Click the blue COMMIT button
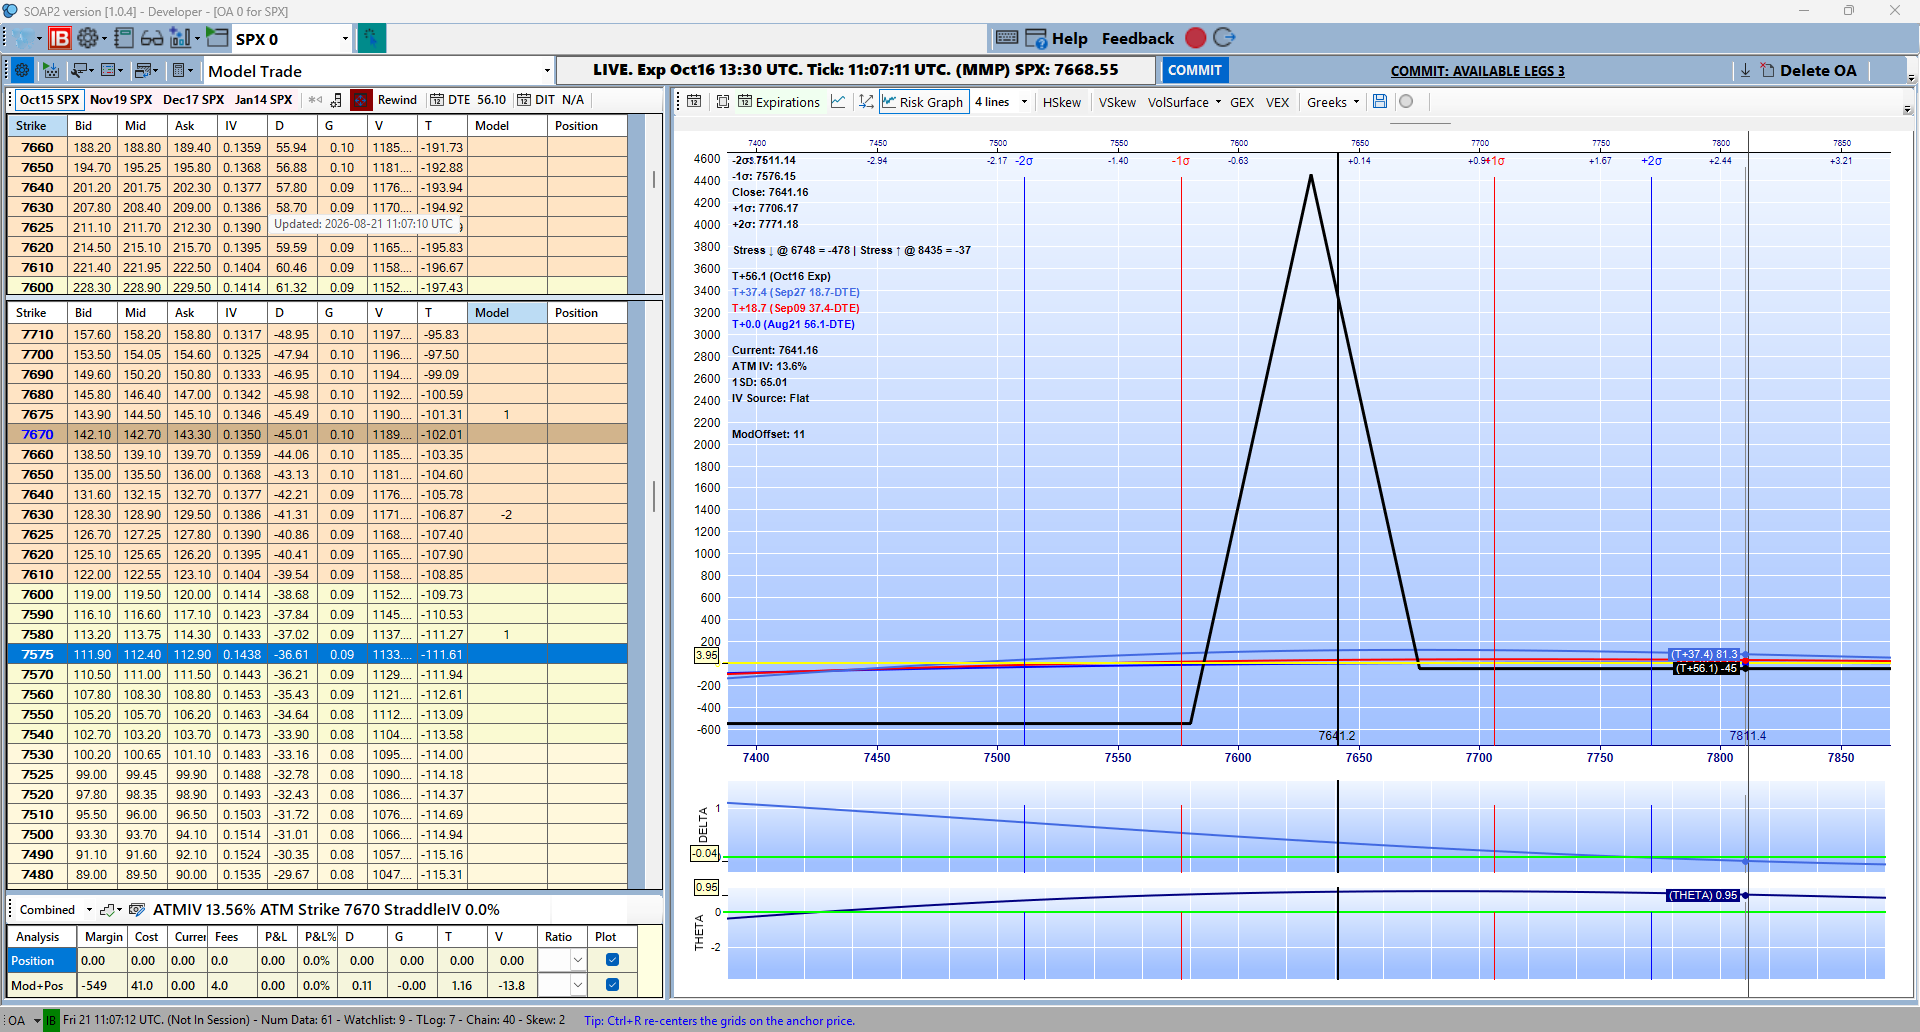This screenshot has width=1920, height=1032. click(x=1194, y=70)
